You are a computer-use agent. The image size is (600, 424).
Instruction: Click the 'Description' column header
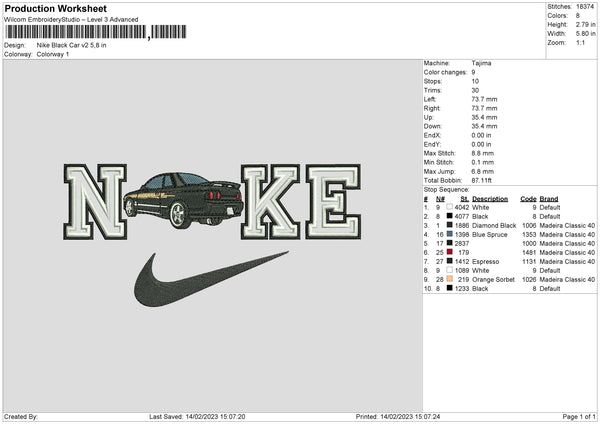[x=490, y=199]
